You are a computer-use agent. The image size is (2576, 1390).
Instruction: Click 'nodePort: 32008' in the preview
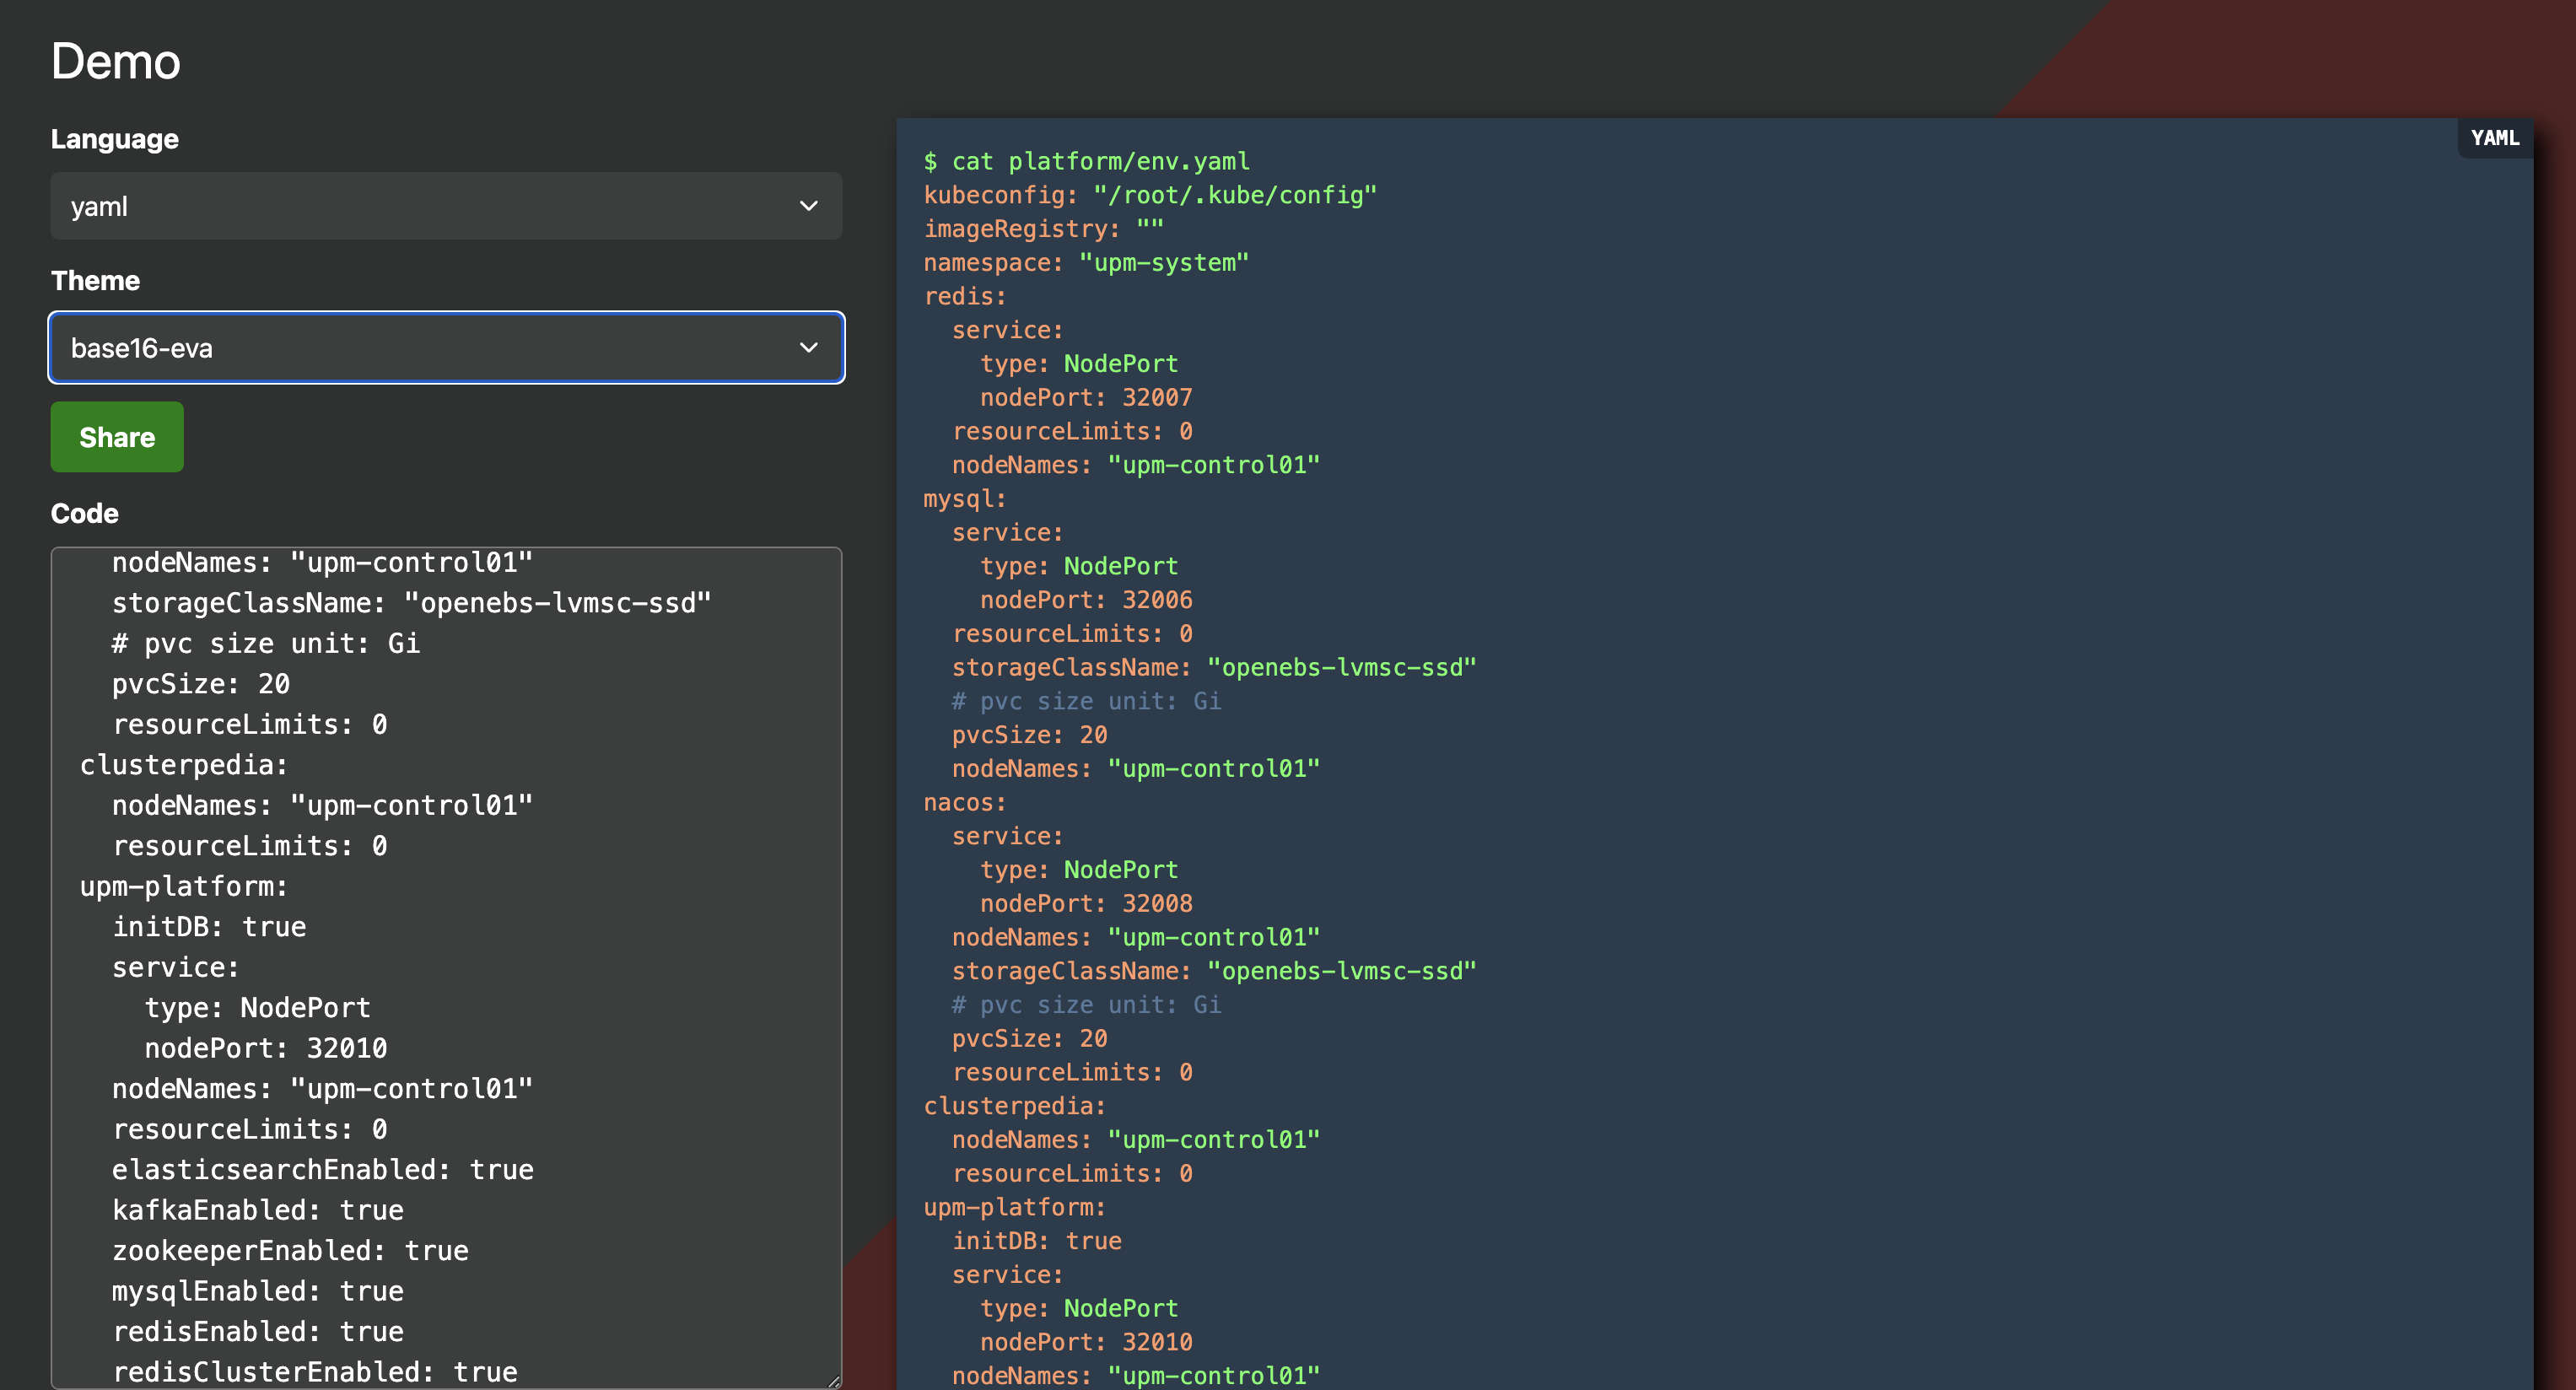pos(1087,904)
